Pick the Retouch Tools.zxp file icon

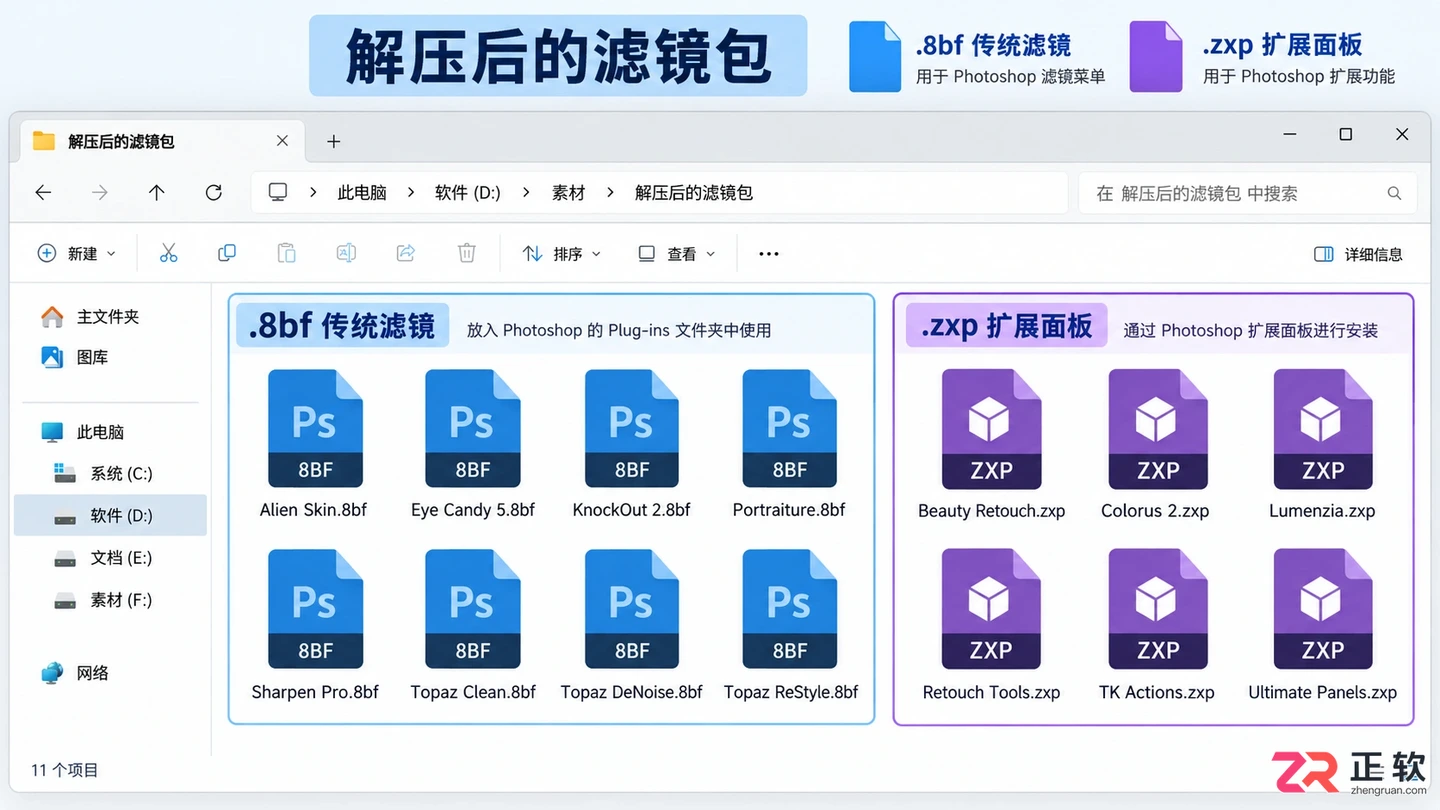point(991,609)
